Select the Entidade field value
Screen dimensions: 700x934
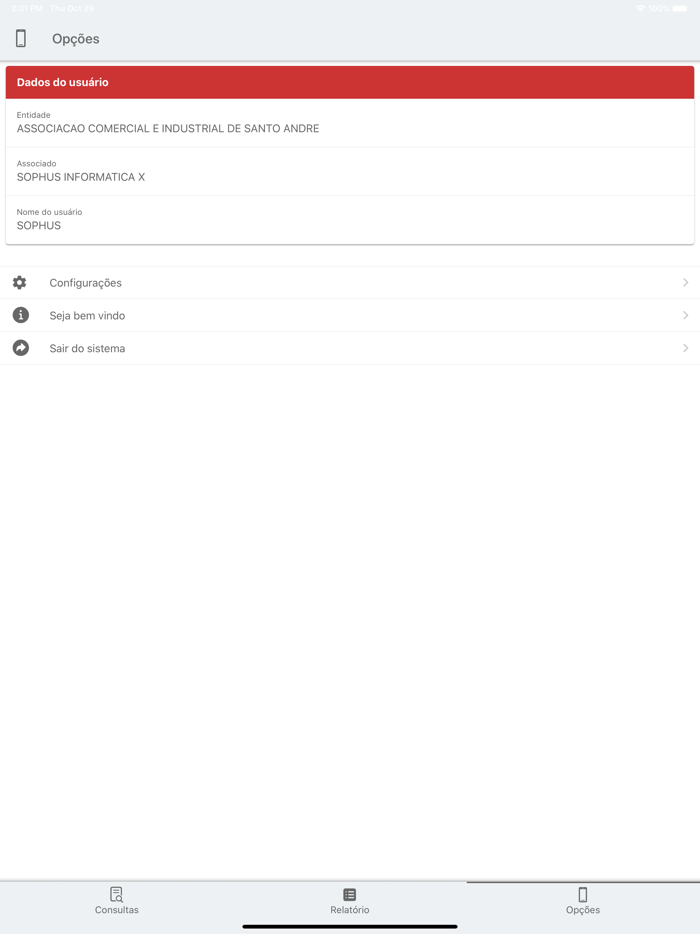tap(168, 129)
